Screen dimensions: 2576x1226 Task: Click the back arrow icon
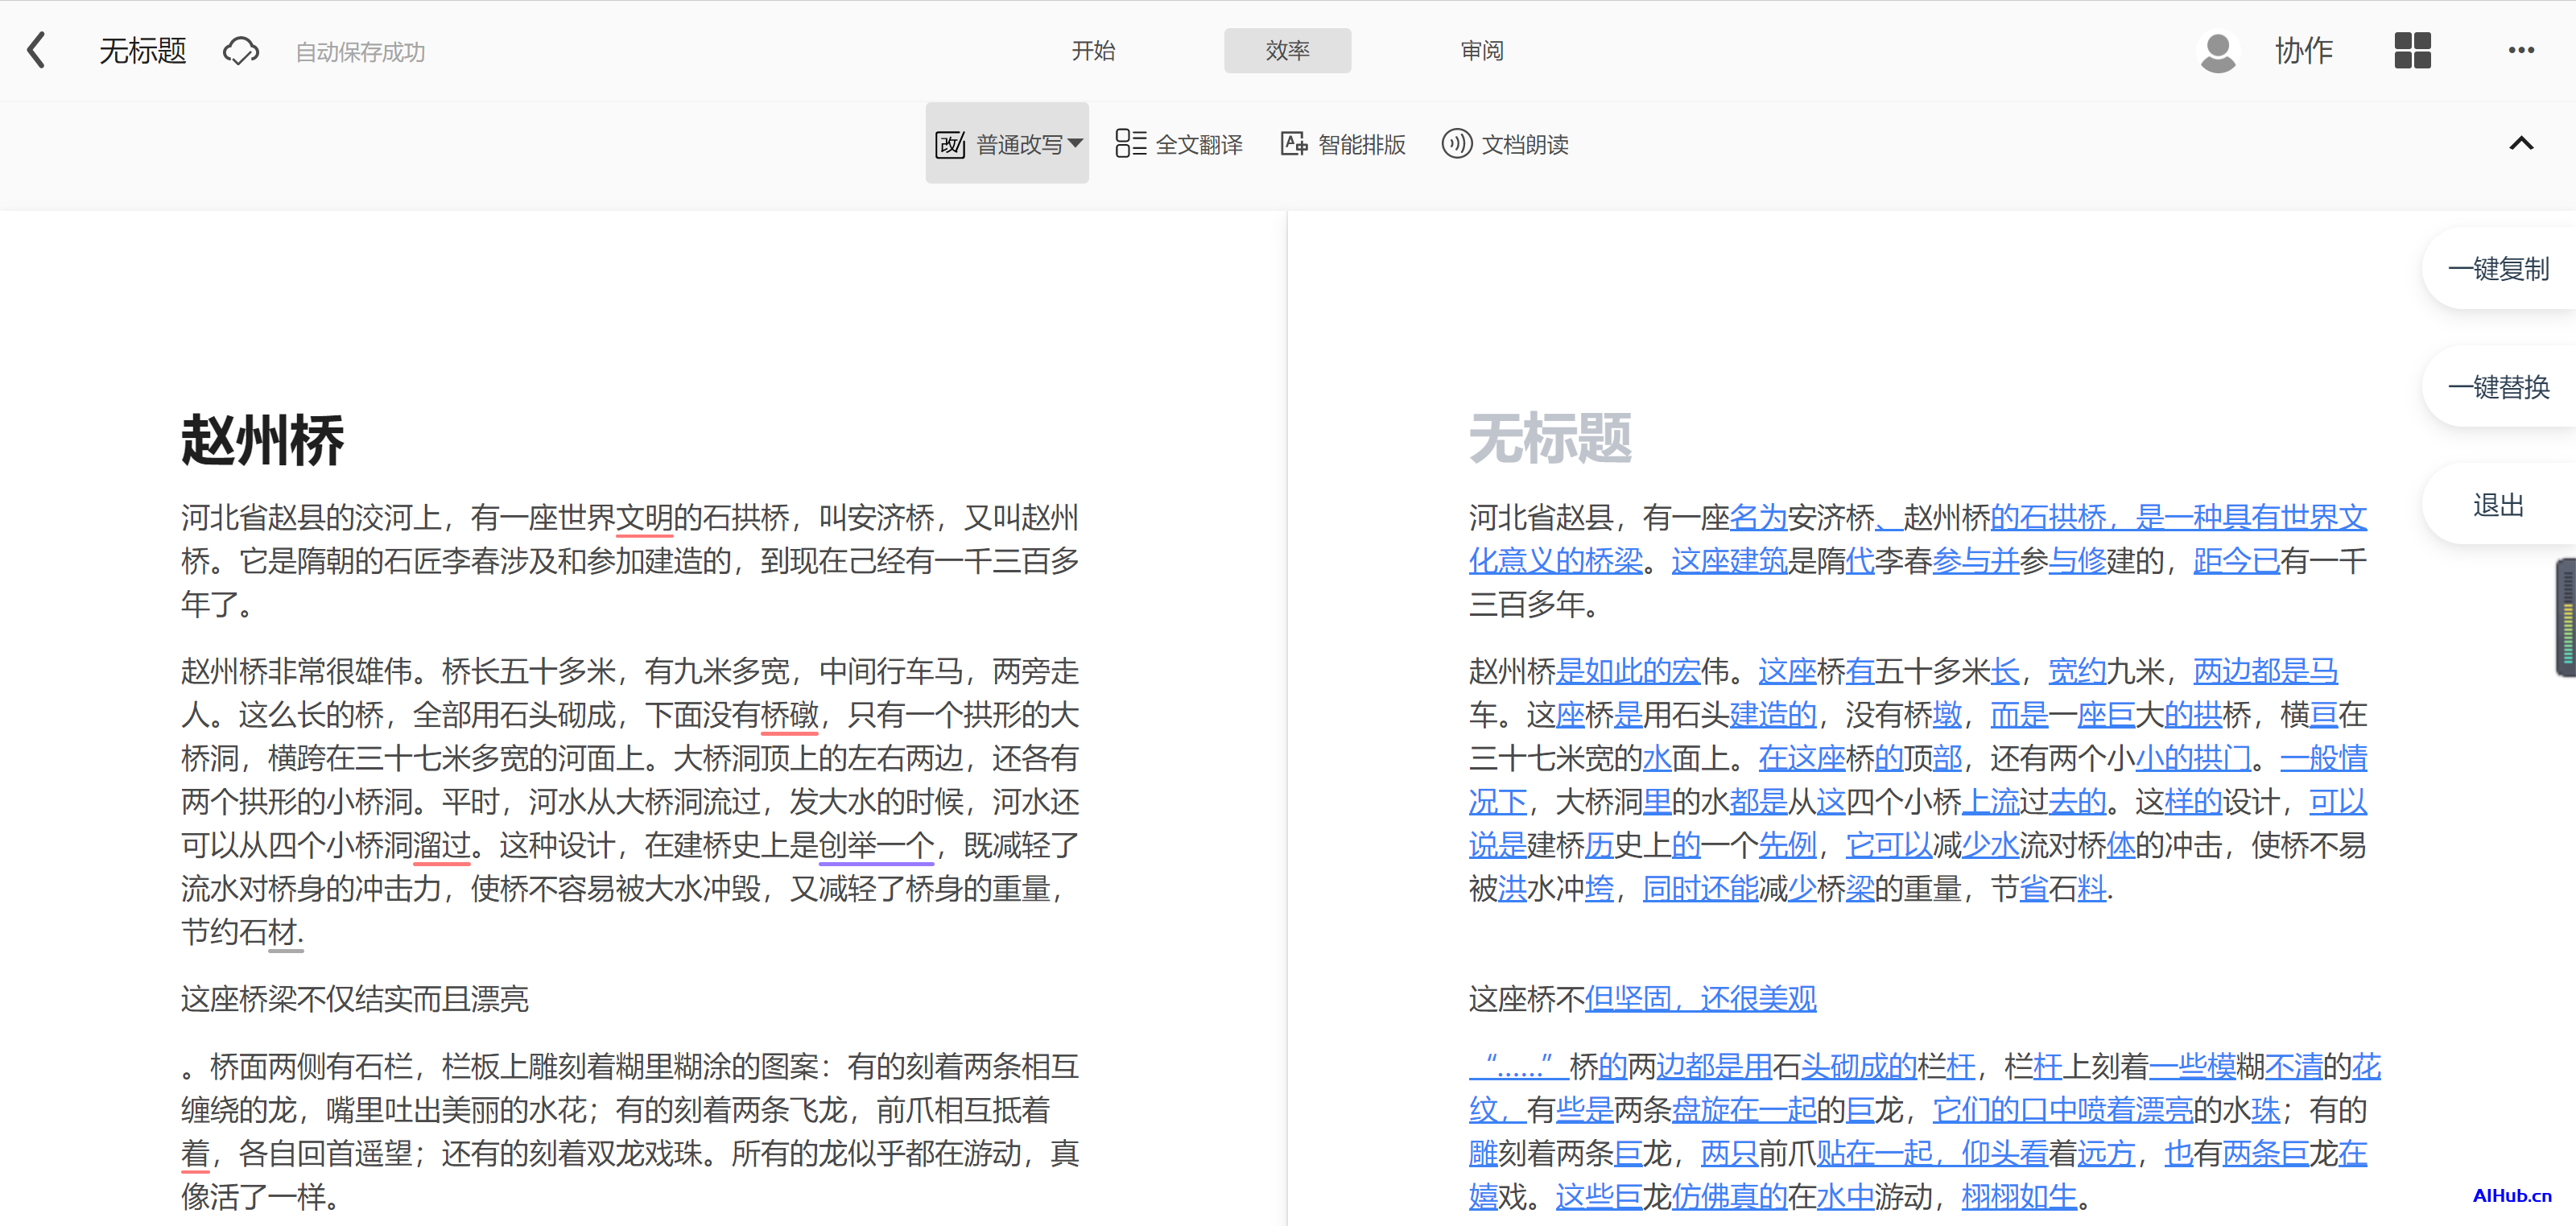(x=36, y=50)
